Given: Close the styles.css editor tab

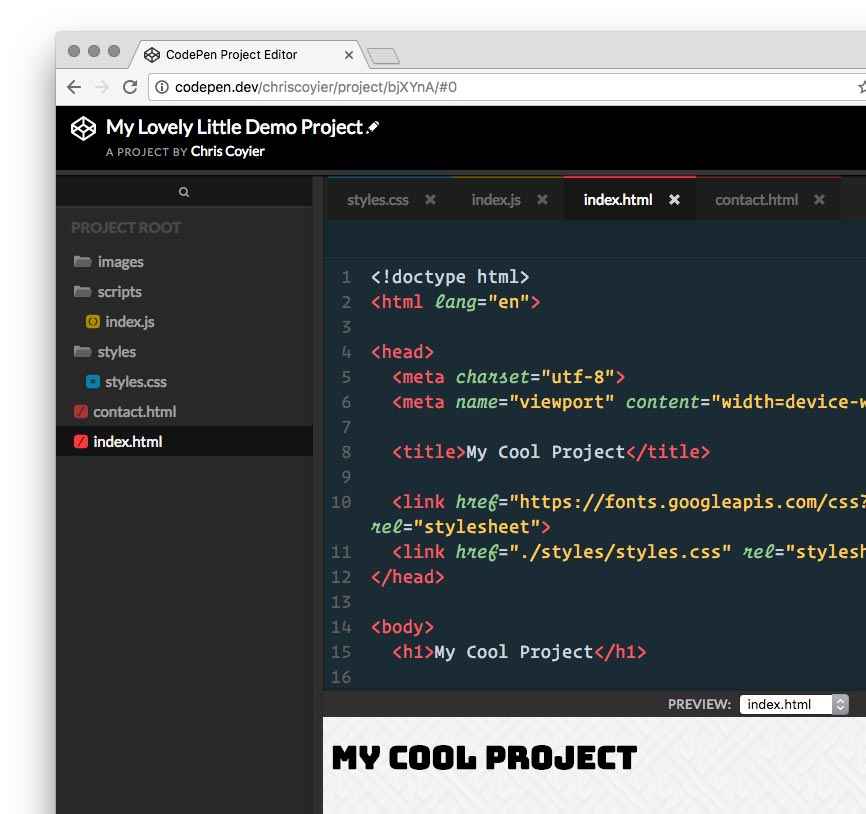Looking at the screenshot, I should pyautogui.click(x=429, y=199).
